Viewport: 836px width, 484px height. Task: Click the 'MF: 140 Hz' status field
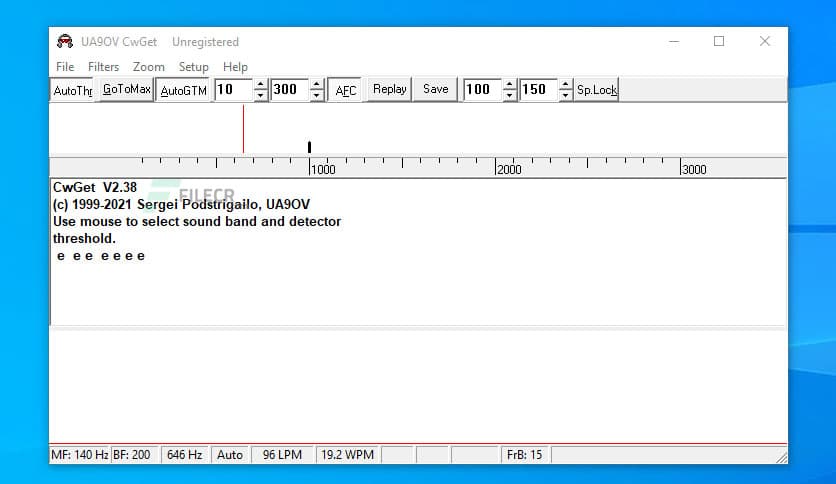(x=79, y=455)
